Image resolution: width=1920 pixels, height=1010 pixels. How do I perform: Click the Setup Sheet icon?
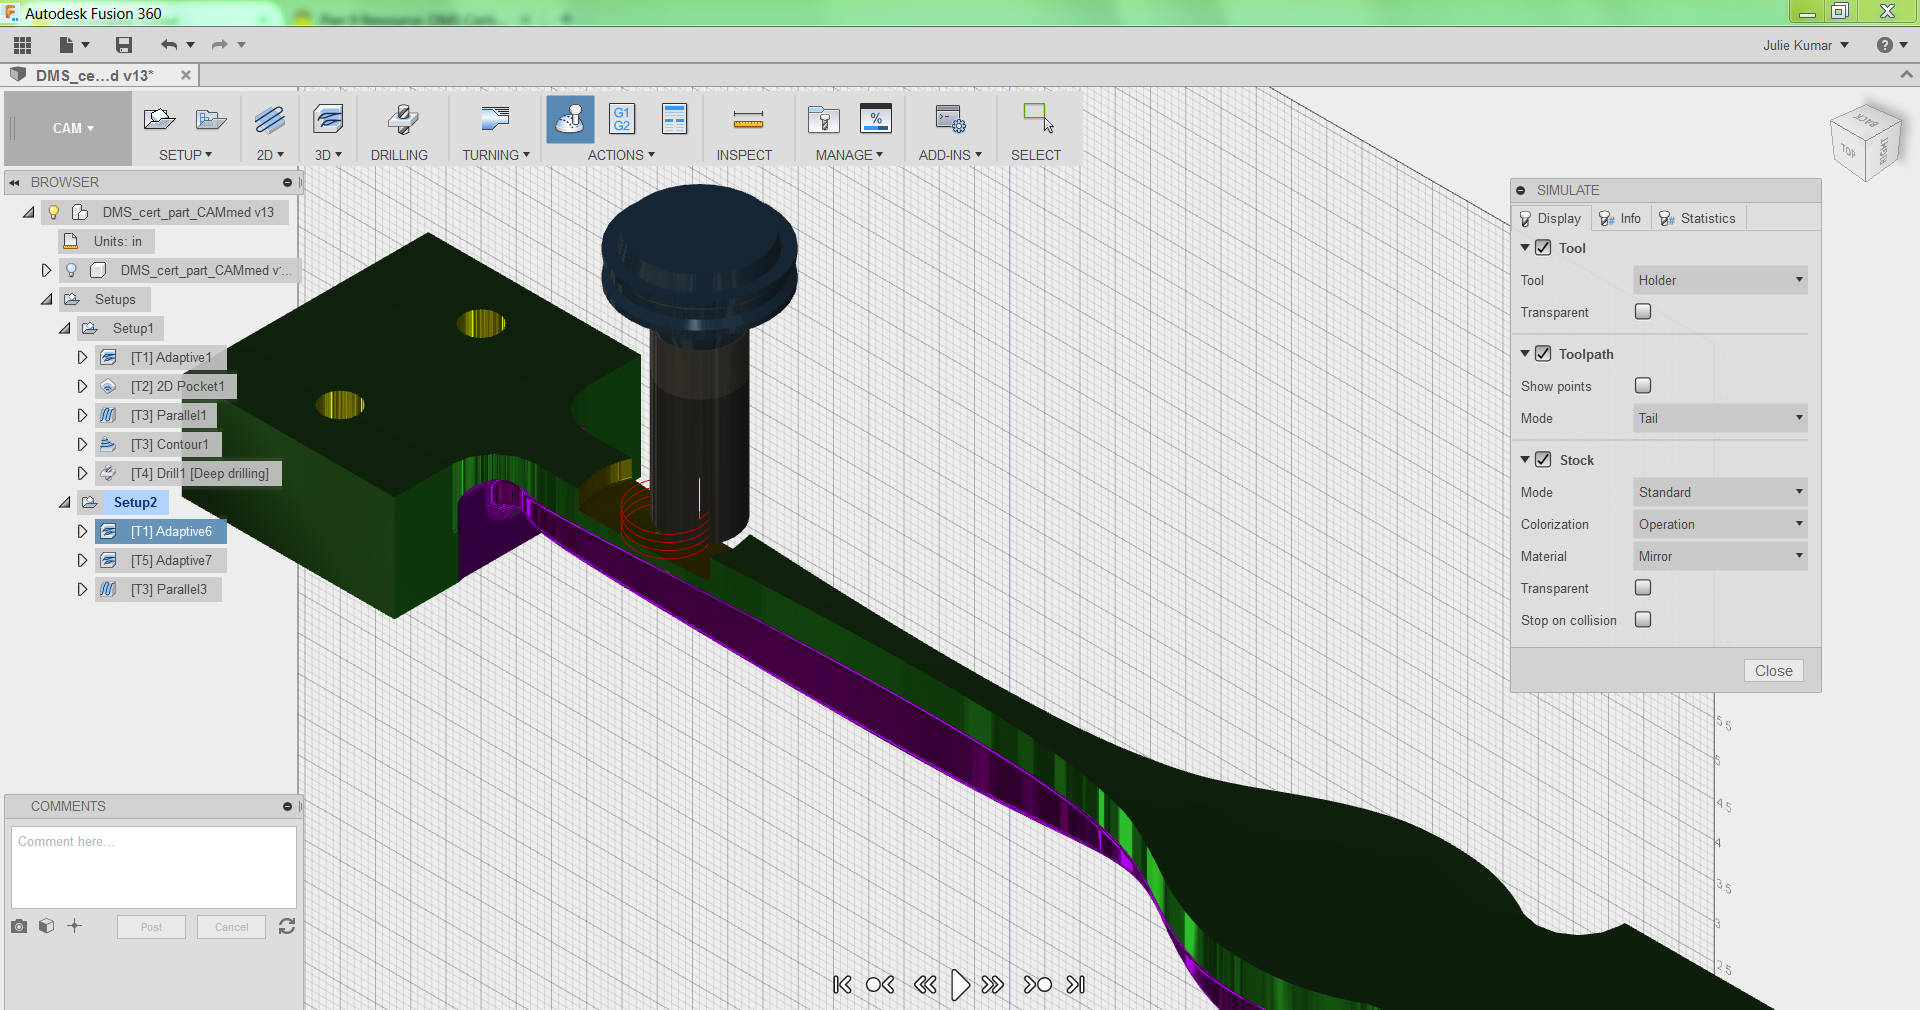(675, 119)
